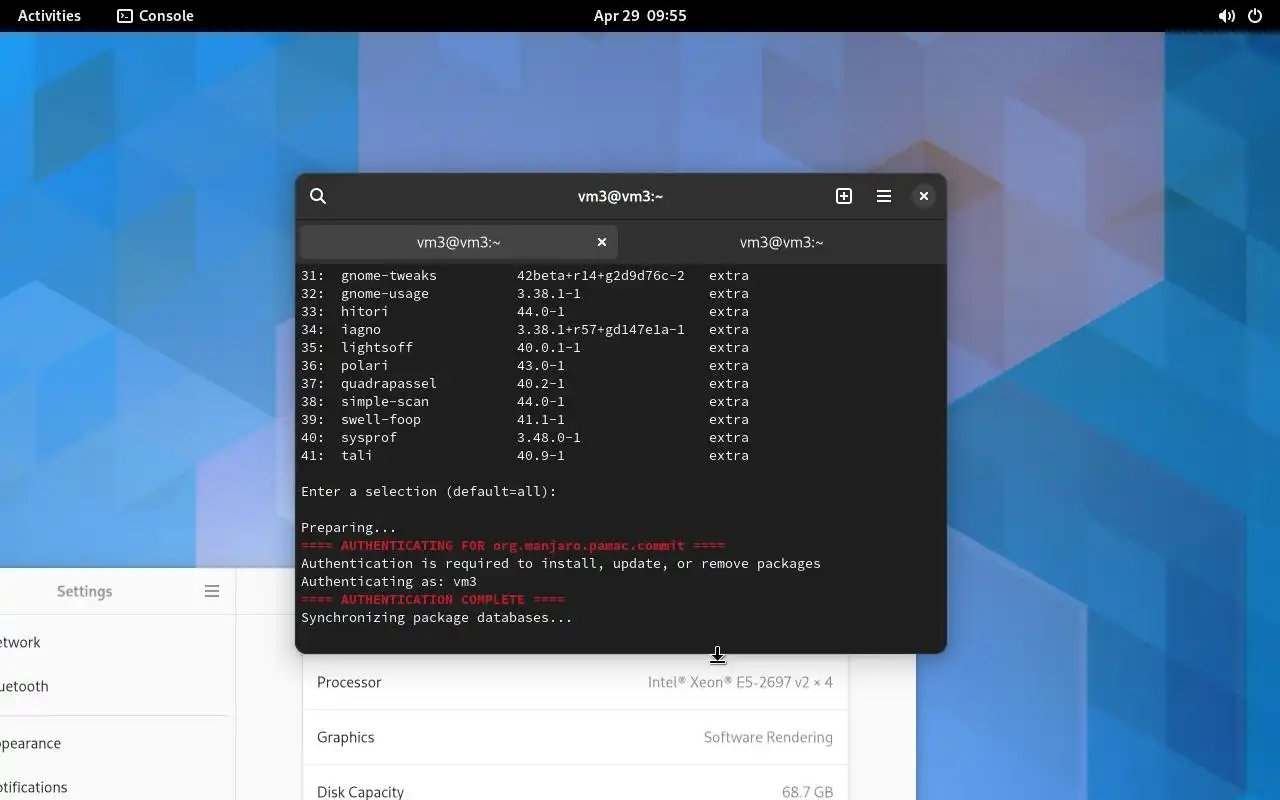This screenshot has width=1280, height=800.
Task: Select Network in Settings sidebar
Action: click(115, 642)
